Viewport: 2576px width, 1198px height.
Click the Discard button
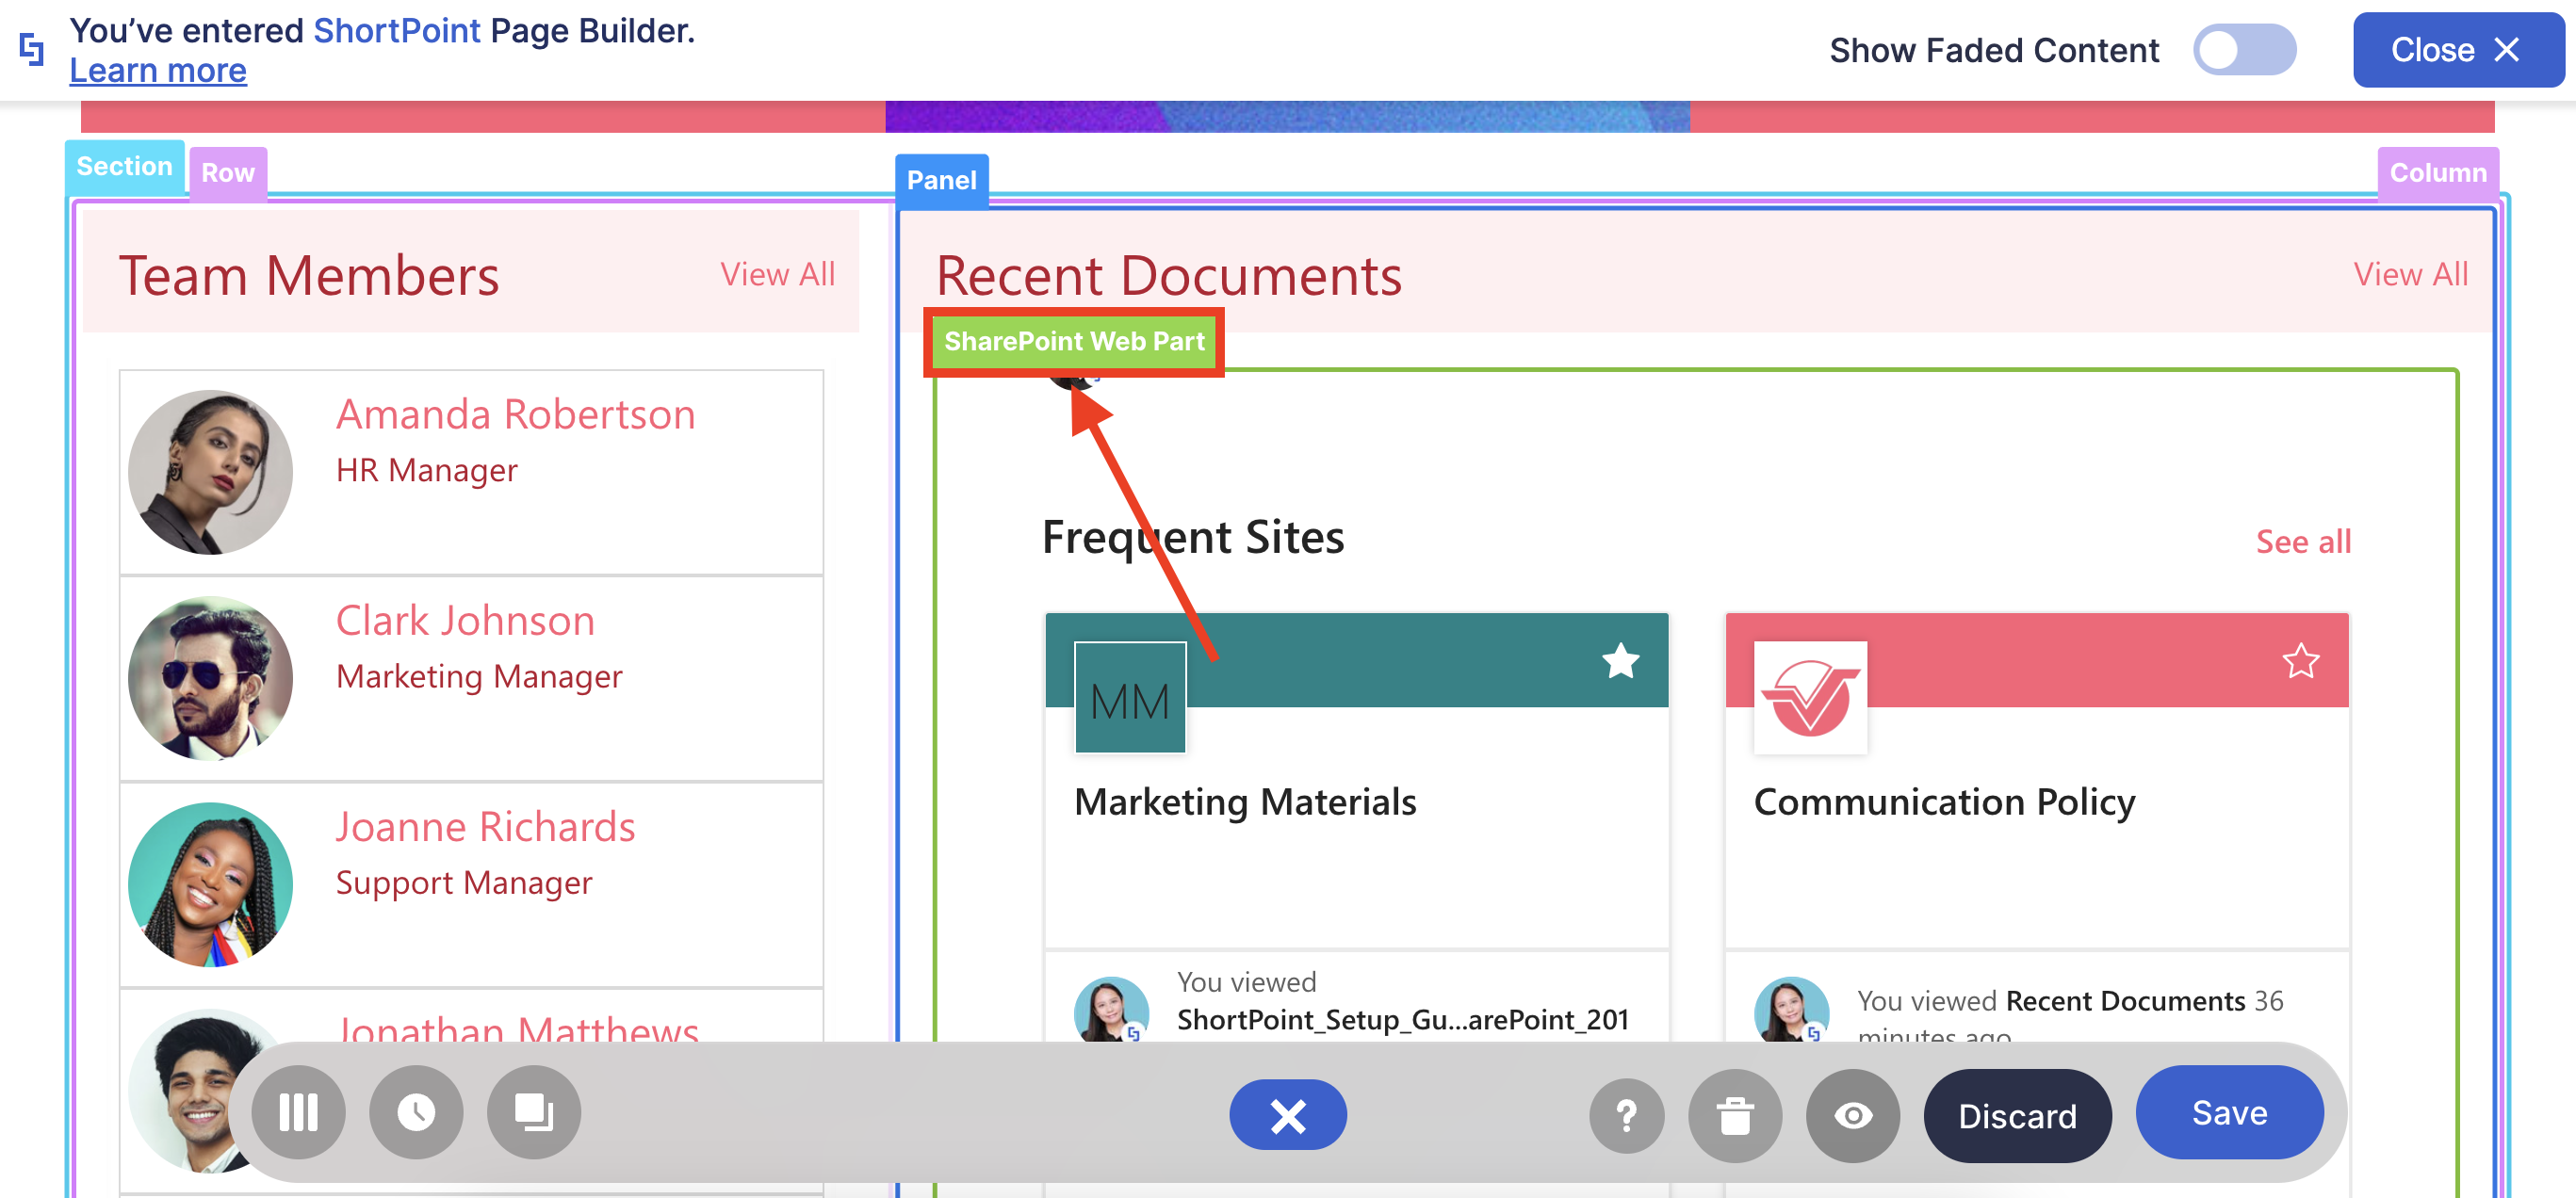pyautogui.click(x=2016, y=1115)
